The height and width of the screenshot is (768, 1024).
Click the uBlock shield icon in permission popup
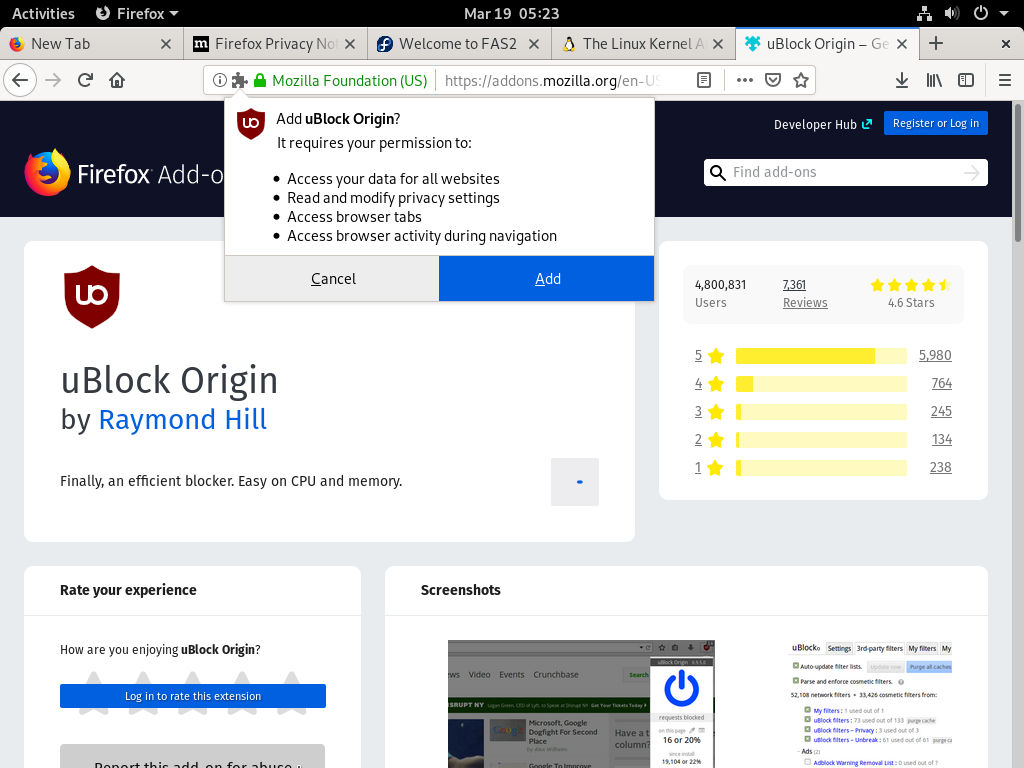point(251,123)
